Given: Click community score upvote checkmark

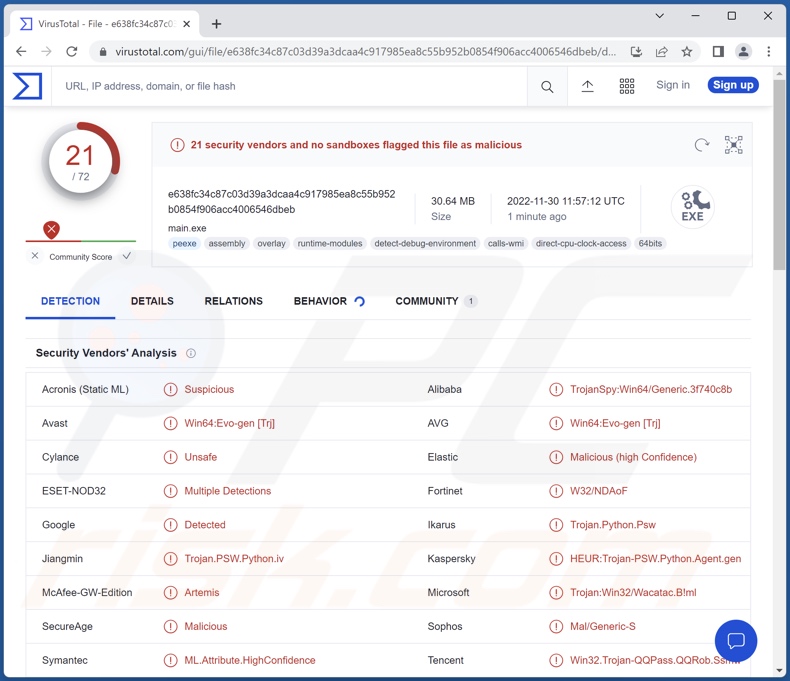Looking at the screenshot, I should click(127, 256).
